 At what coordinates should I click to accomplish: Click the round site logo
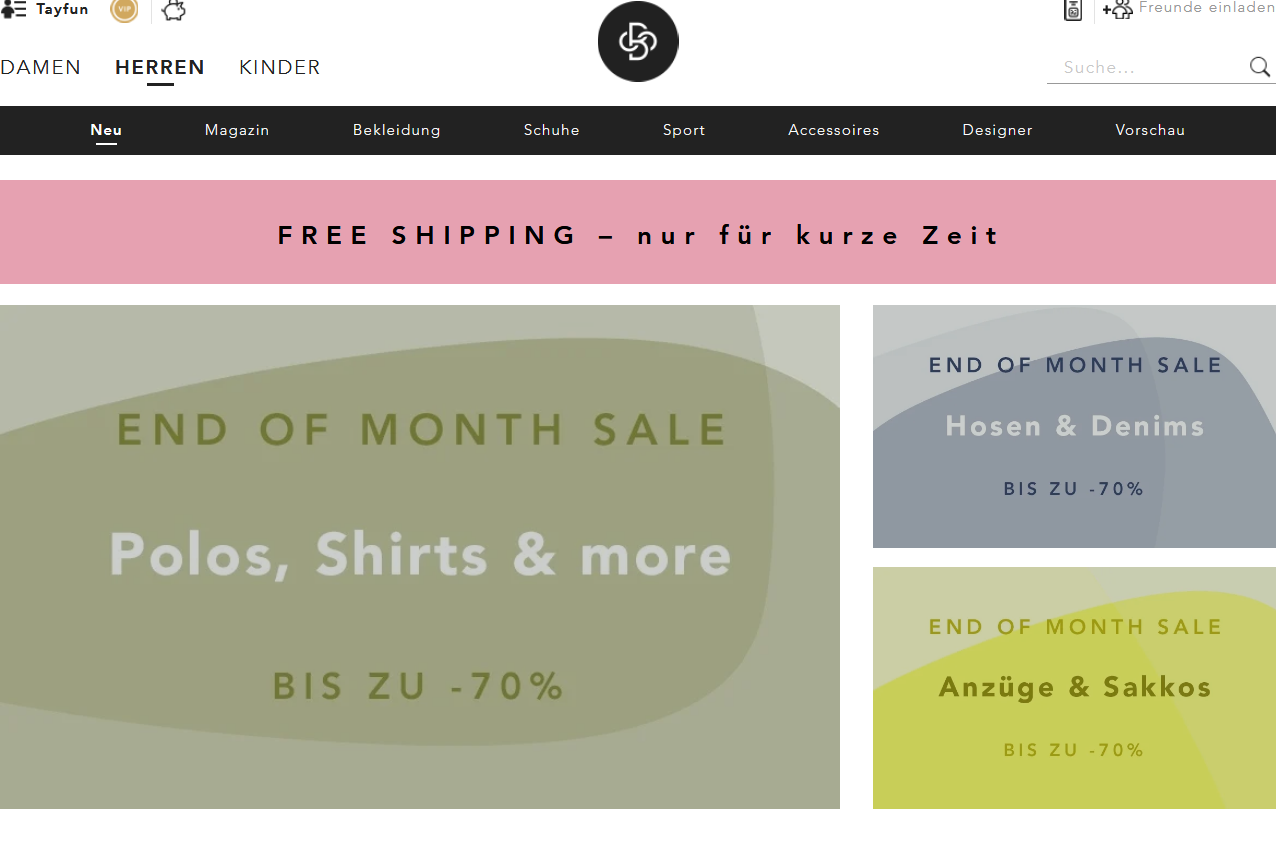[x=638, y=42]
